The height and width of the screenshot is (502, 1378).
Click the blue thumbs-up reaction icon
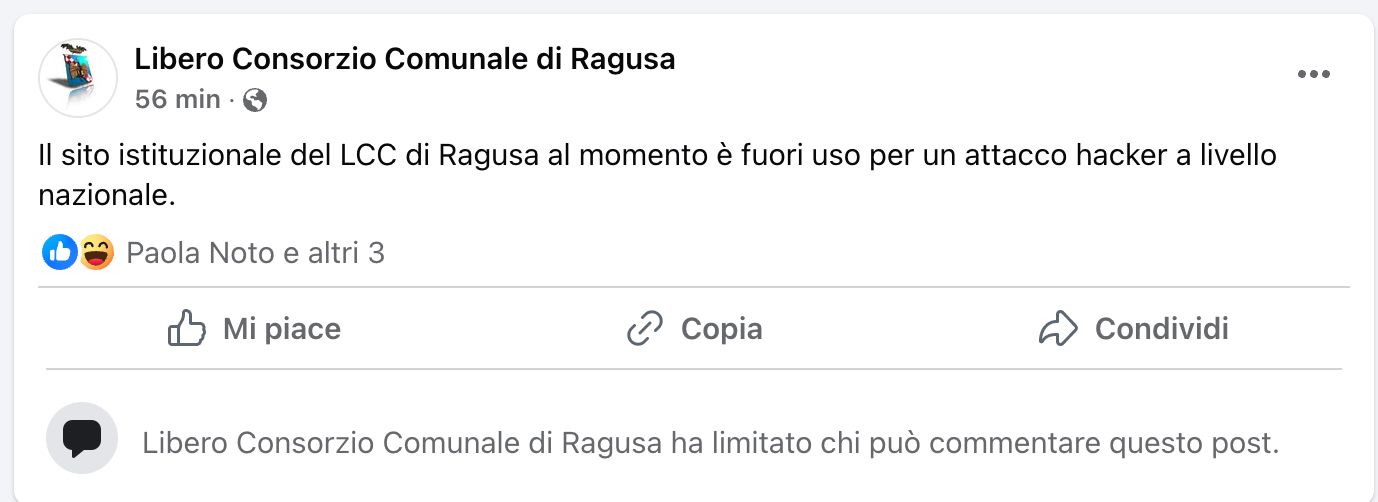click(60, 253)
